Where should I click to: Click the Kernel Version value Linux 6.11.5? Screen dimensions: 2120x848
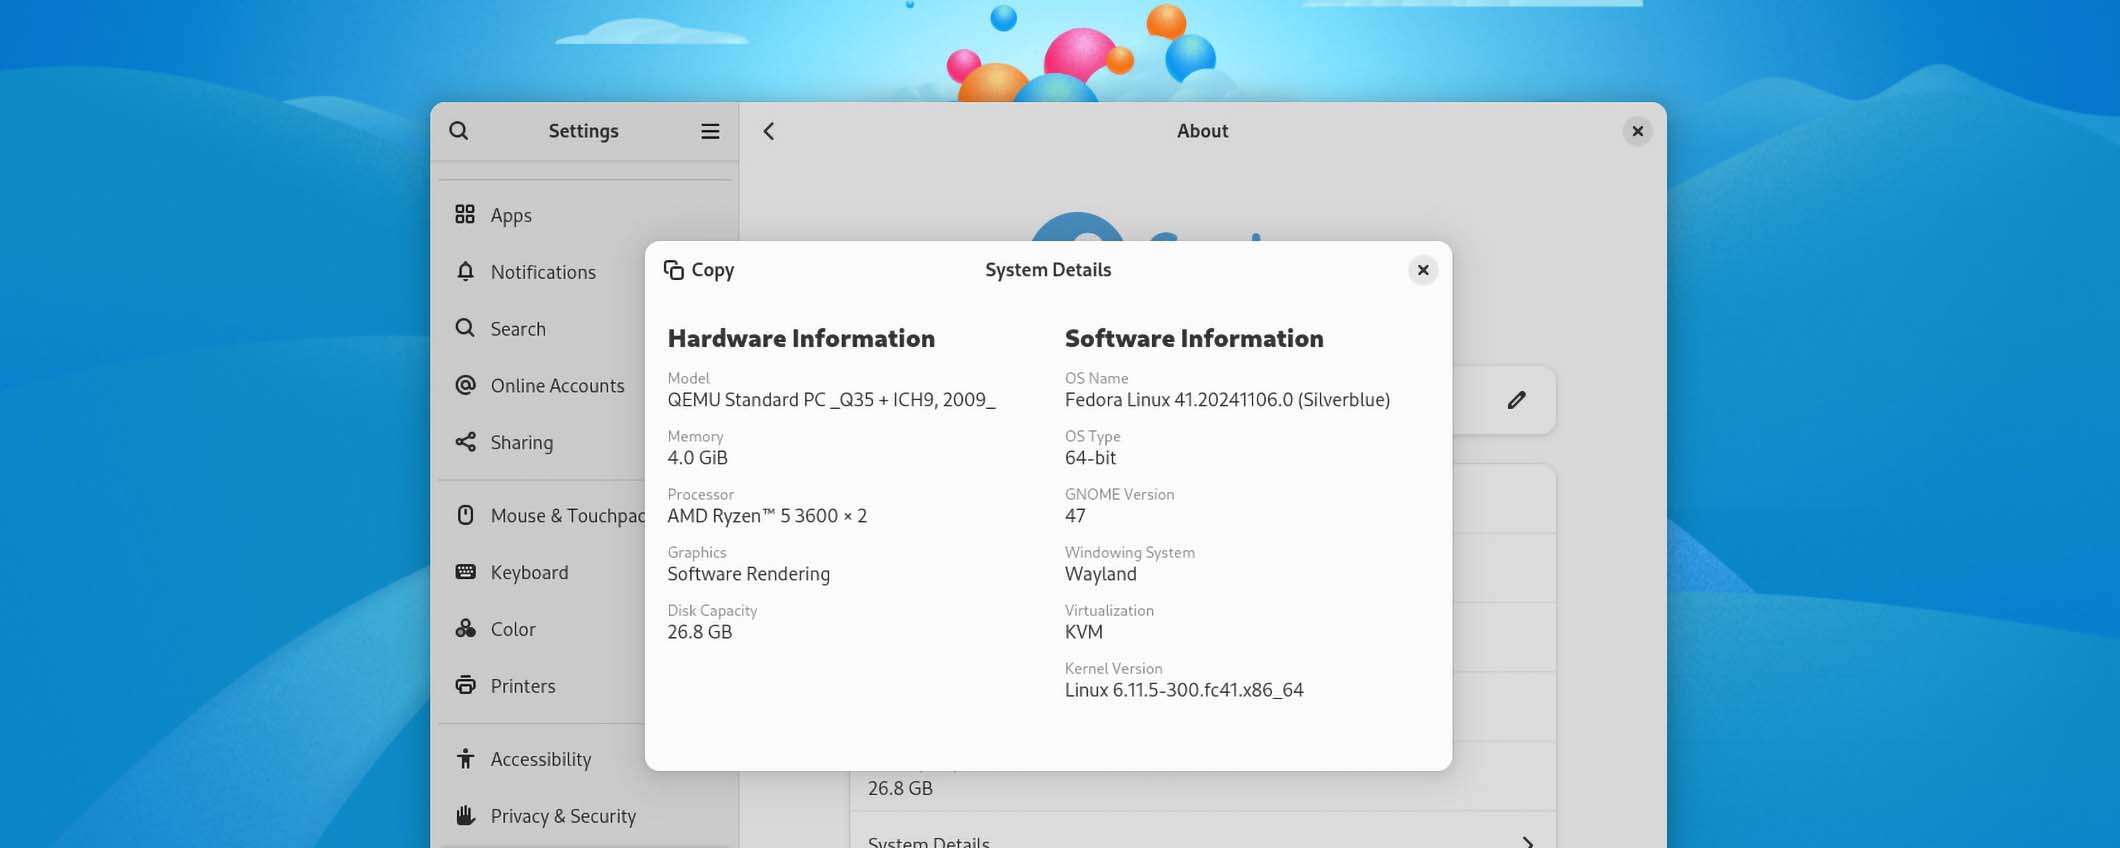click(x=1184, y=690)
